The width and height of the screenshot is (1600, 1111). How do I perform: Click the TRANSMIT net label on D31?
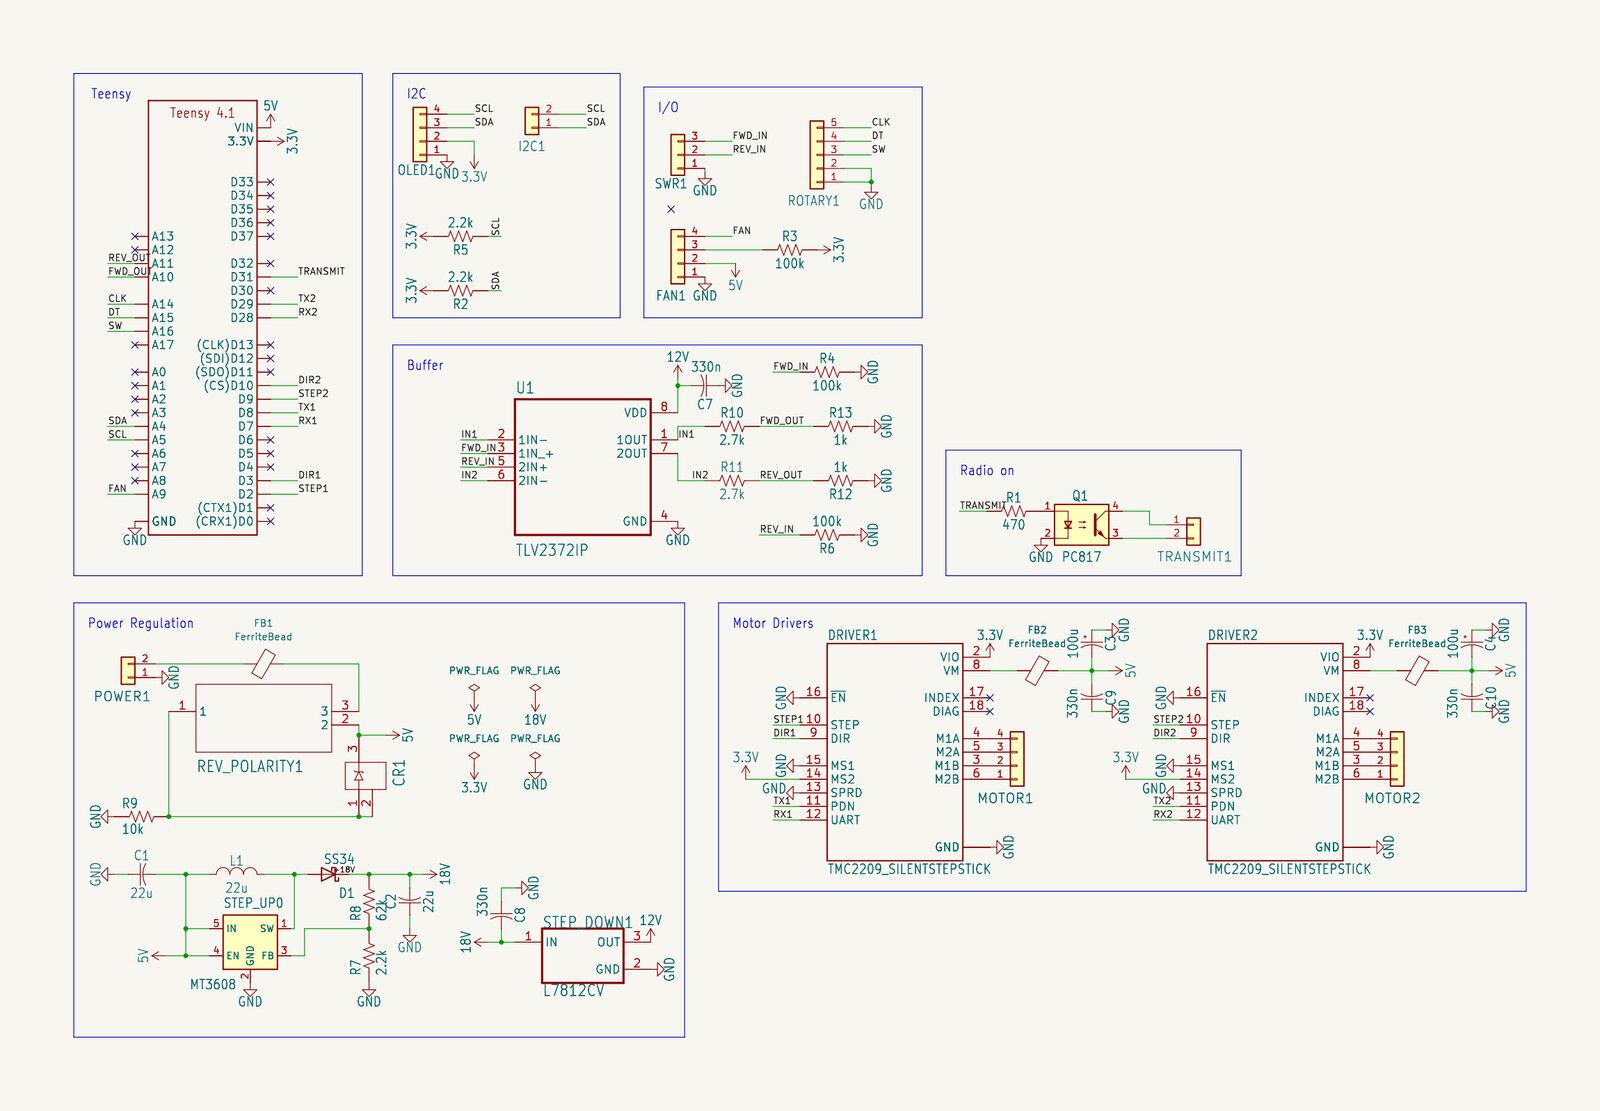pyautogui.click(x=321, y=271)
